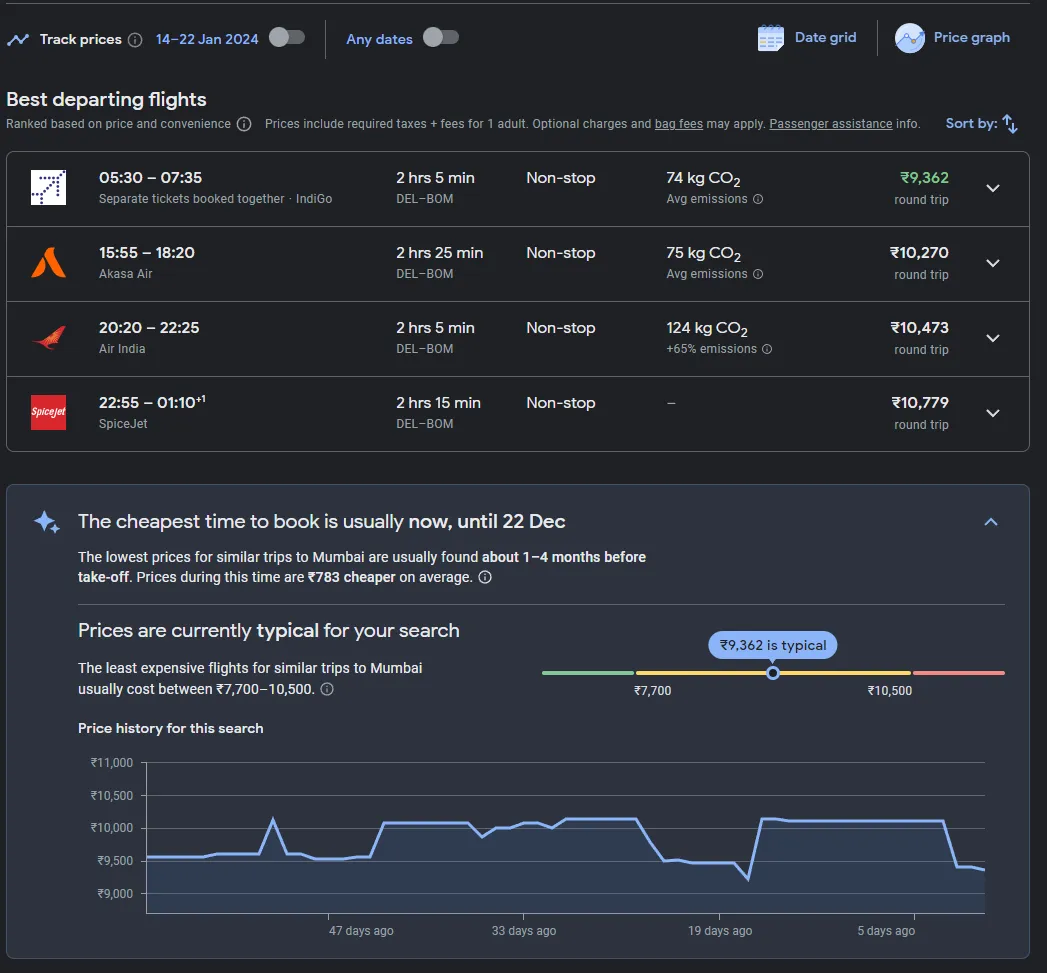The height and width of the screenshot is (973, 1047).
Task: Click the '22:55 – 01:10+1' flight time
Action: tap(152, 402)
